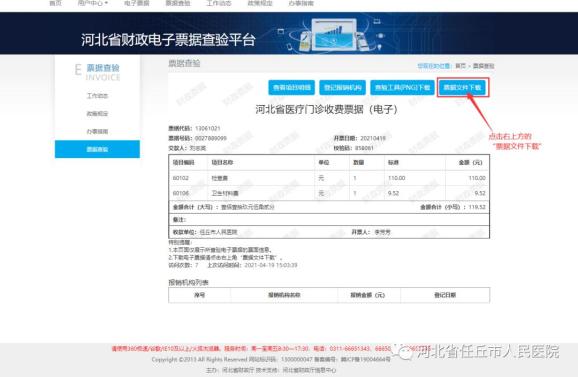Select 工作动态 in left sidebar
578x377 pixels.
tap(97, 96)
